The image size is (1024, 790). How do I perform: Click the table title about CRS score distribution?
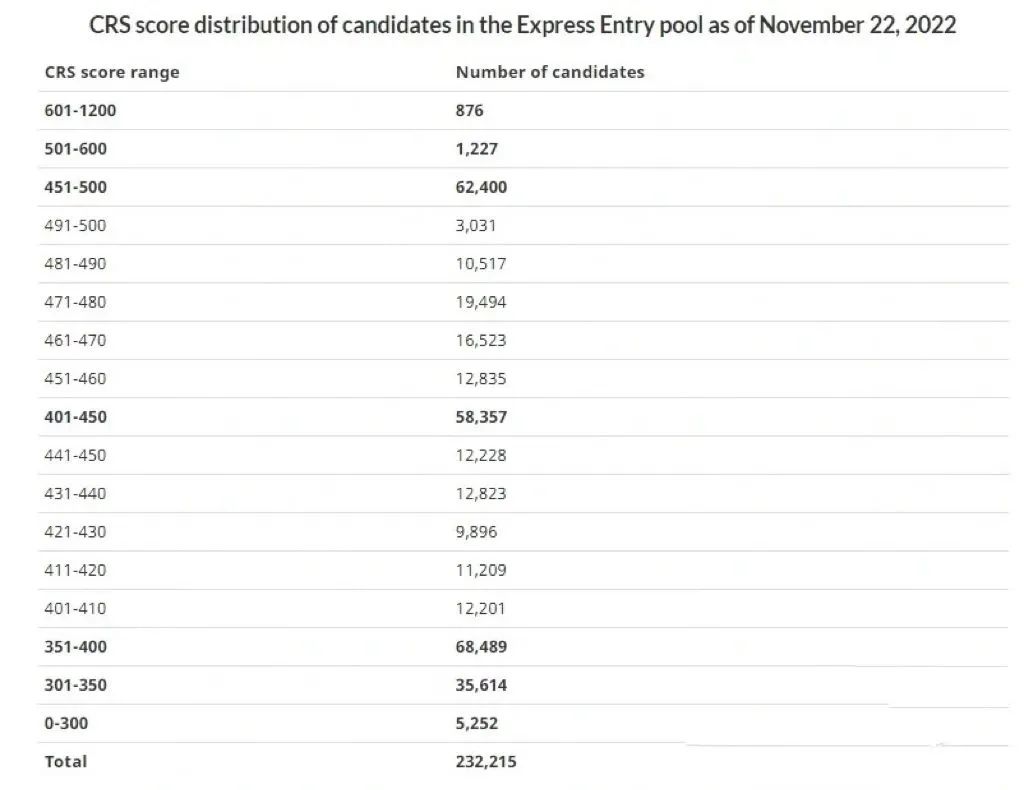[x=522, y=25]
